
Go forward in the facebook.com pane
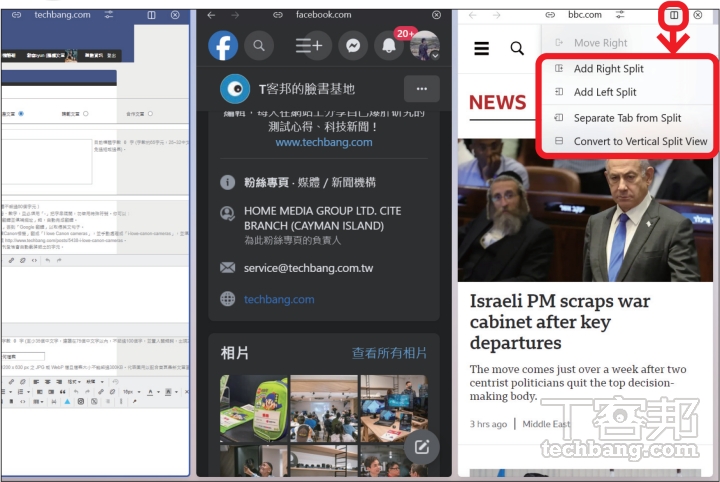tap(235, 15)
